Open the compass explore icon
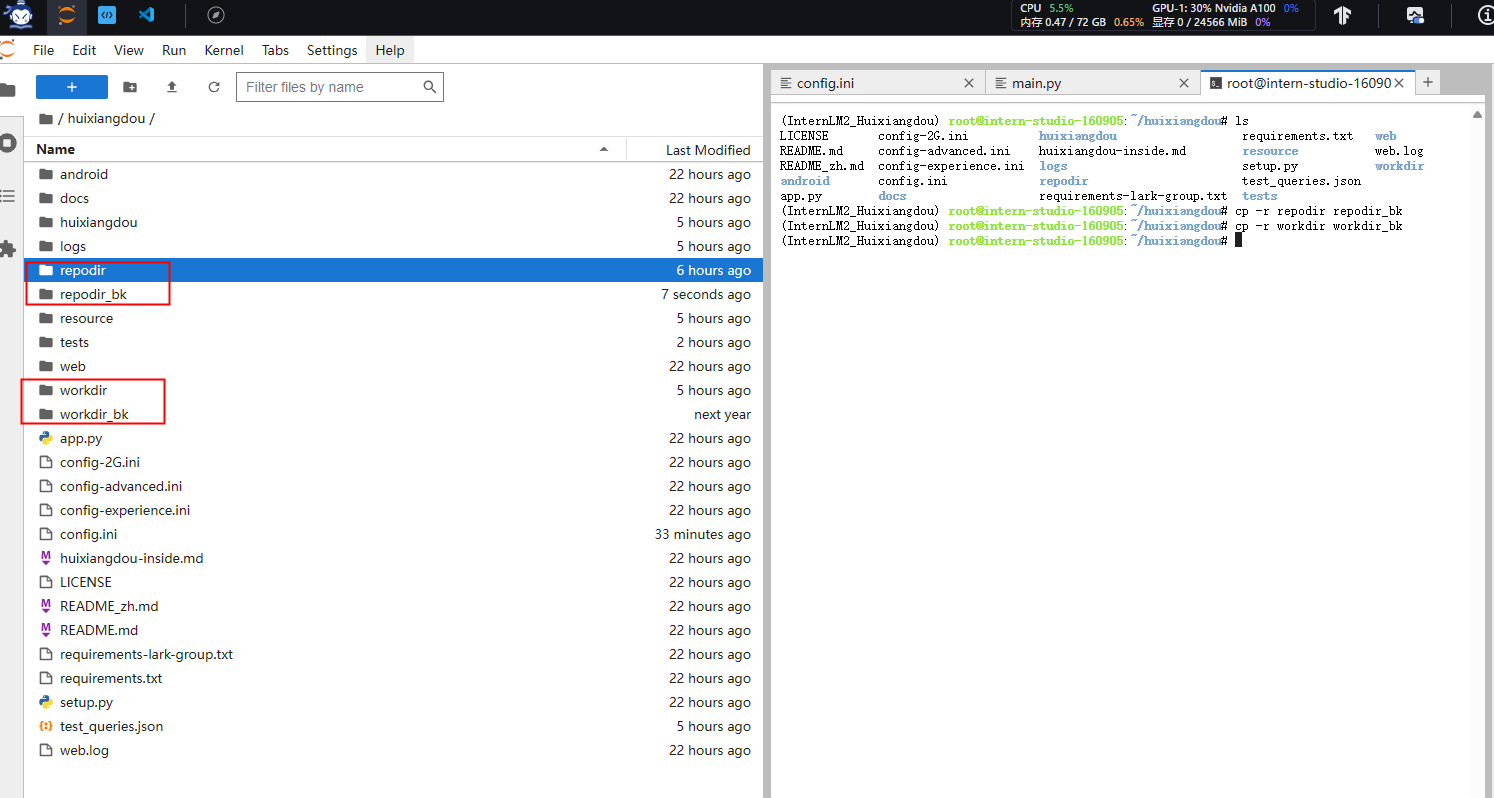The height and width of the screenshot is (798, 1494). 216,15
